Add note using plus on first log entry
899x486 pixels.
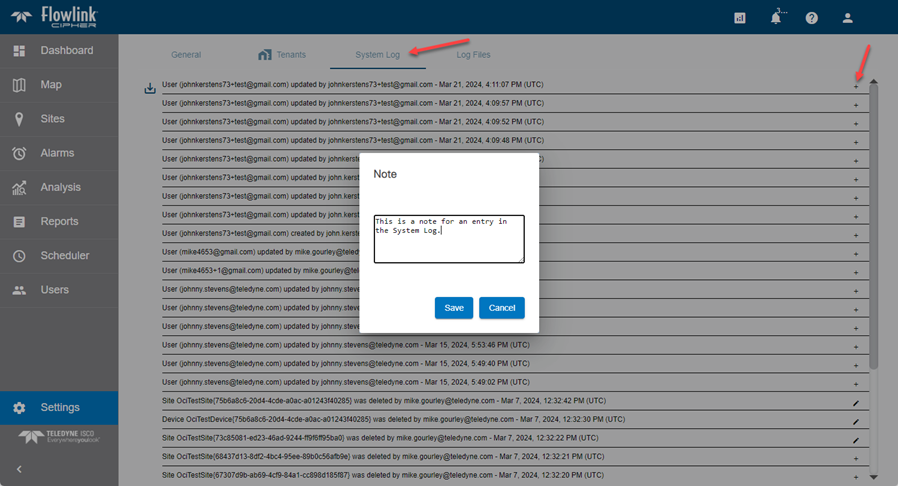tap(855, 88)
